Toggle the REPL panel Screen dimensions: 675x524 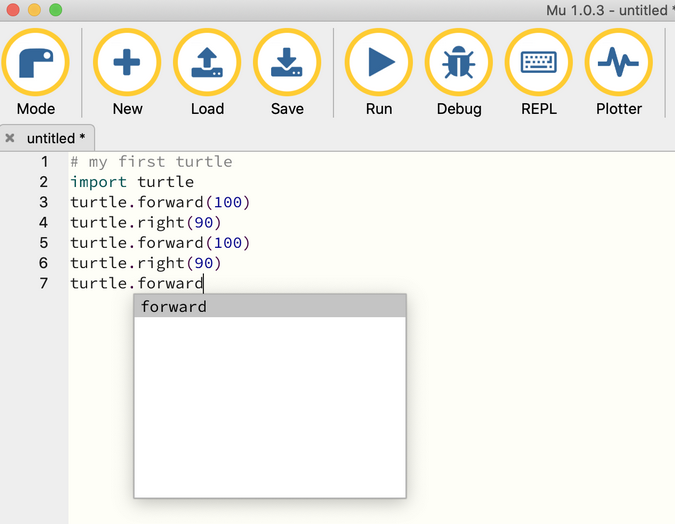[539, 62]
